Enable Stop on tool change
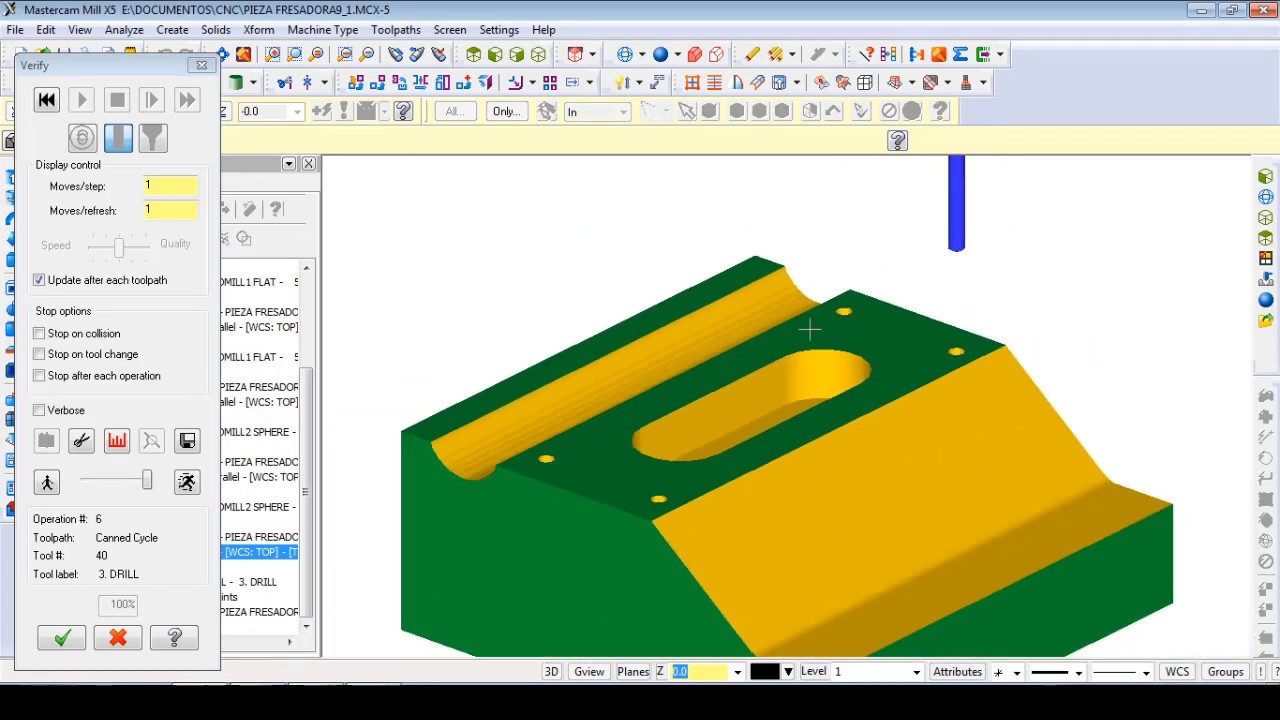Screen dimensions: 1280x720 pos(39,354)
